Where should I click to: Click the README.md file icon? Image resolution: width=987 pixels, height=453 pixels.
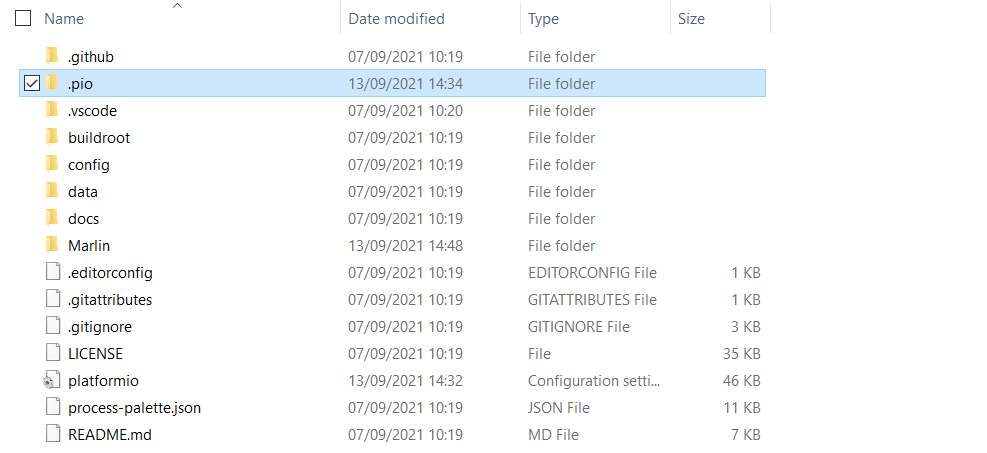pyautogui.click(x=52, y=435)
